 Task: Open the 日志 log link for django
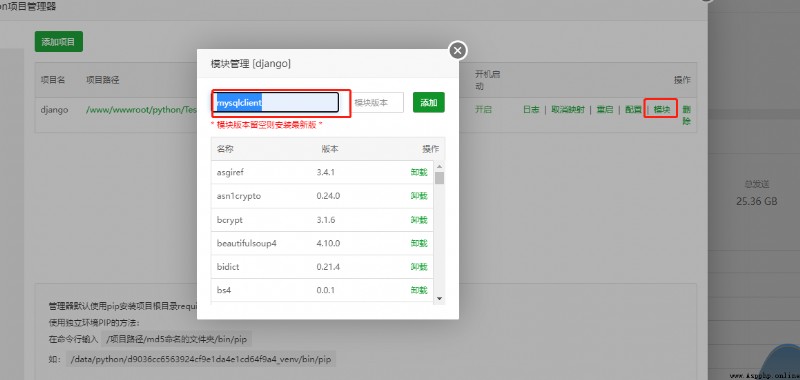coord(531,110)
